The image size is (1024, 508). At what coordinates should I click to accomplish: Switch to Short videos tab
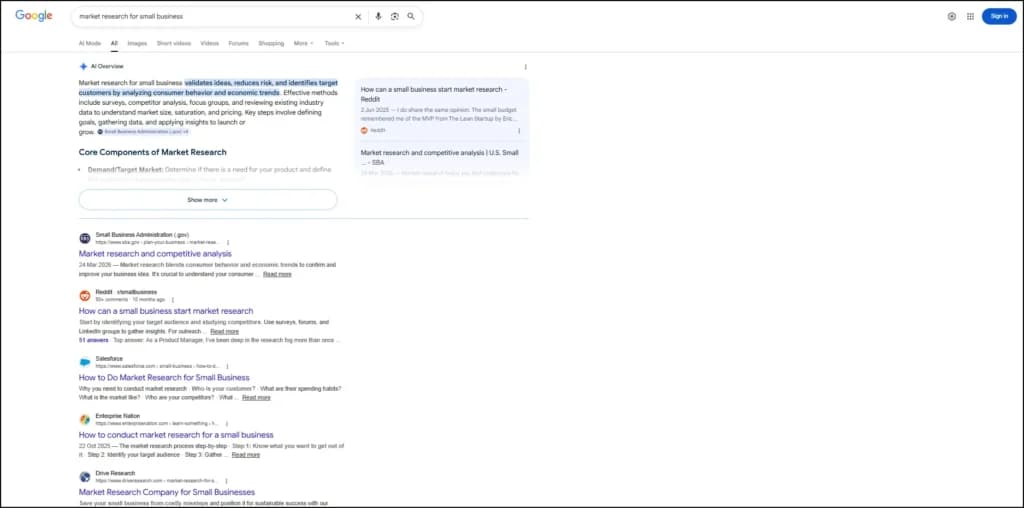tap(174, 43)
